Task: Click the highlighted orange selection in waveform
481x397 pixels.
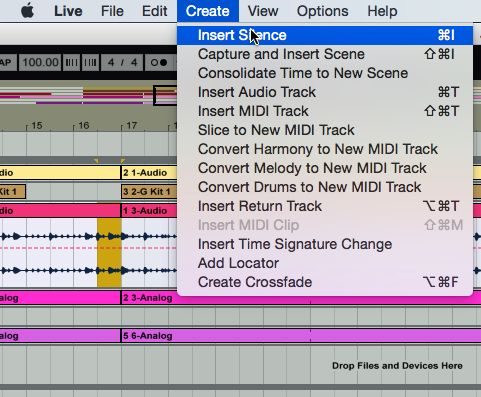Action: pos(109,253)
